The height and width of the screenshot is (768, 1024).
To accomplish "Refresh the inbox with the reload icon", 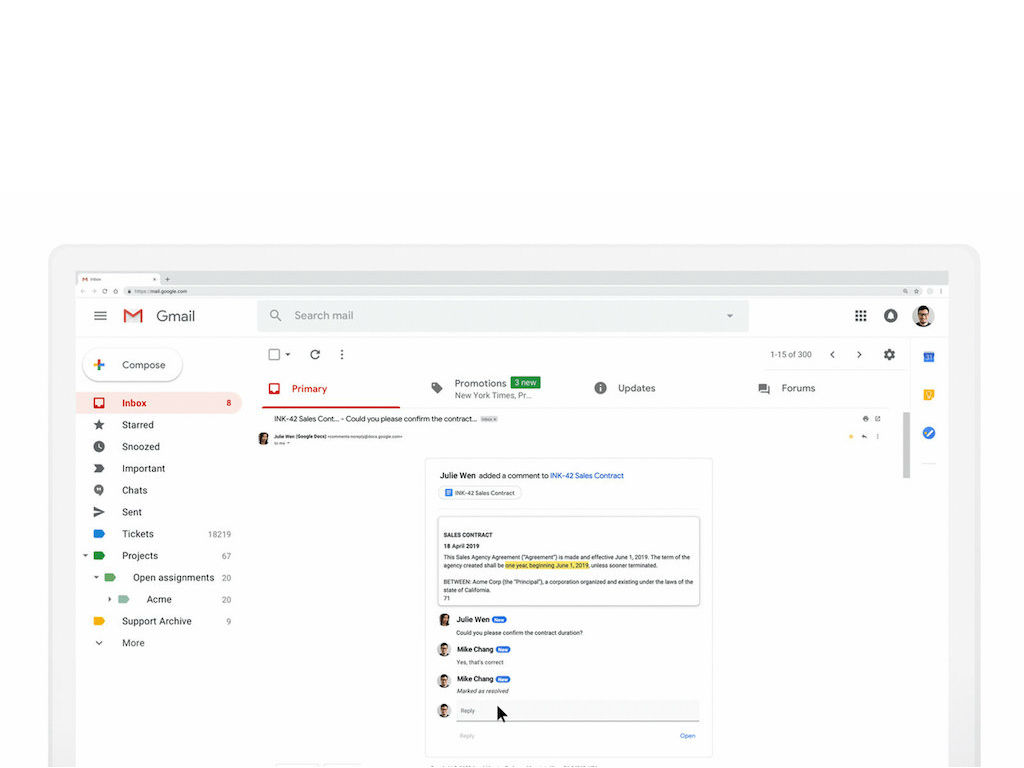I will [314, 354].
